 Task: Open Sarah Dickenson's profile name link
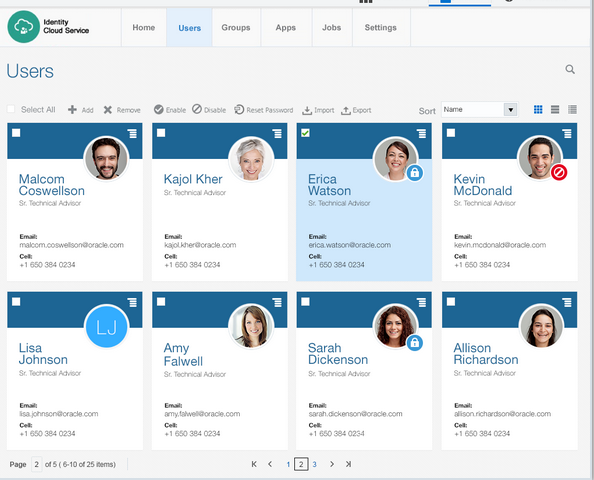coord(338,354)
